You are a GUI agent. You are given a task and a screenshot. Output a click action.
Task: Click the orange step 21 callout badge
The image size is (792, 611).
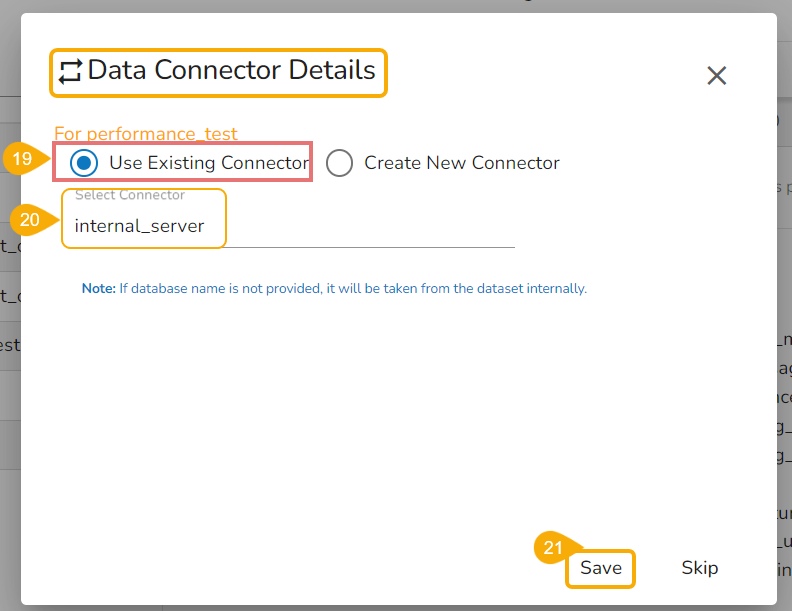552,548
